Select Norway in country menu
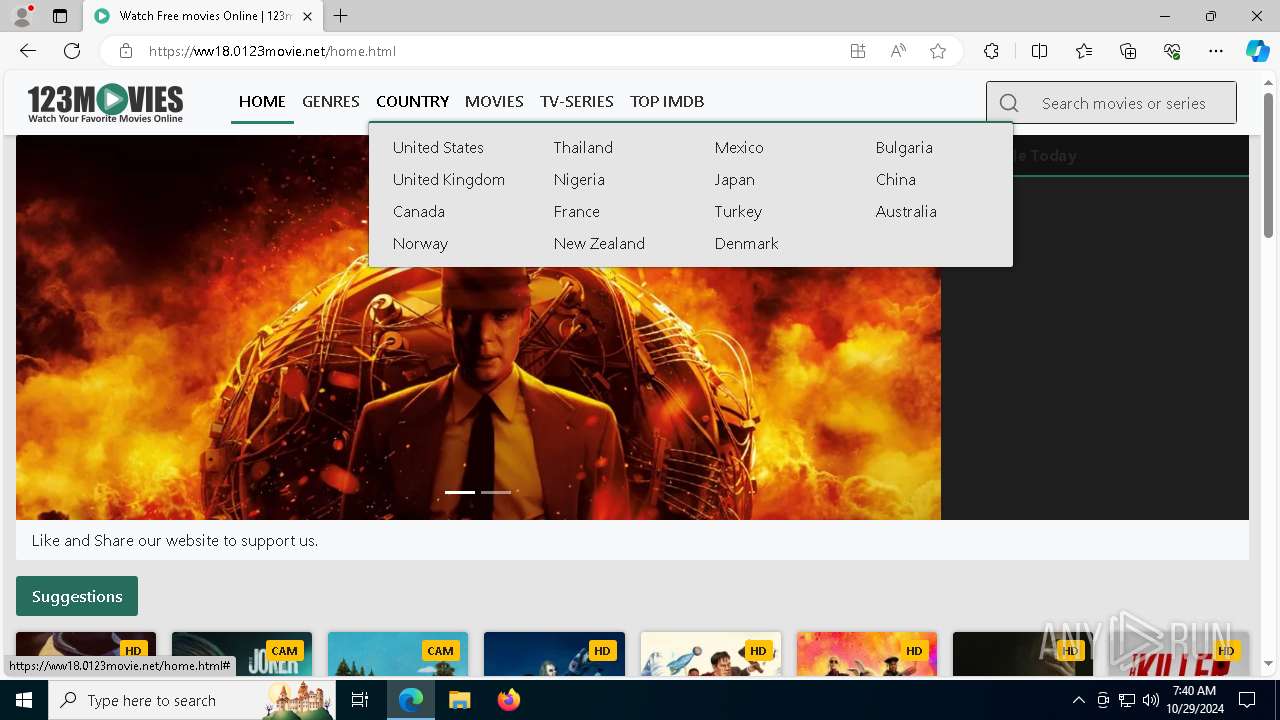1280x720 pixels. click(420, 243)
